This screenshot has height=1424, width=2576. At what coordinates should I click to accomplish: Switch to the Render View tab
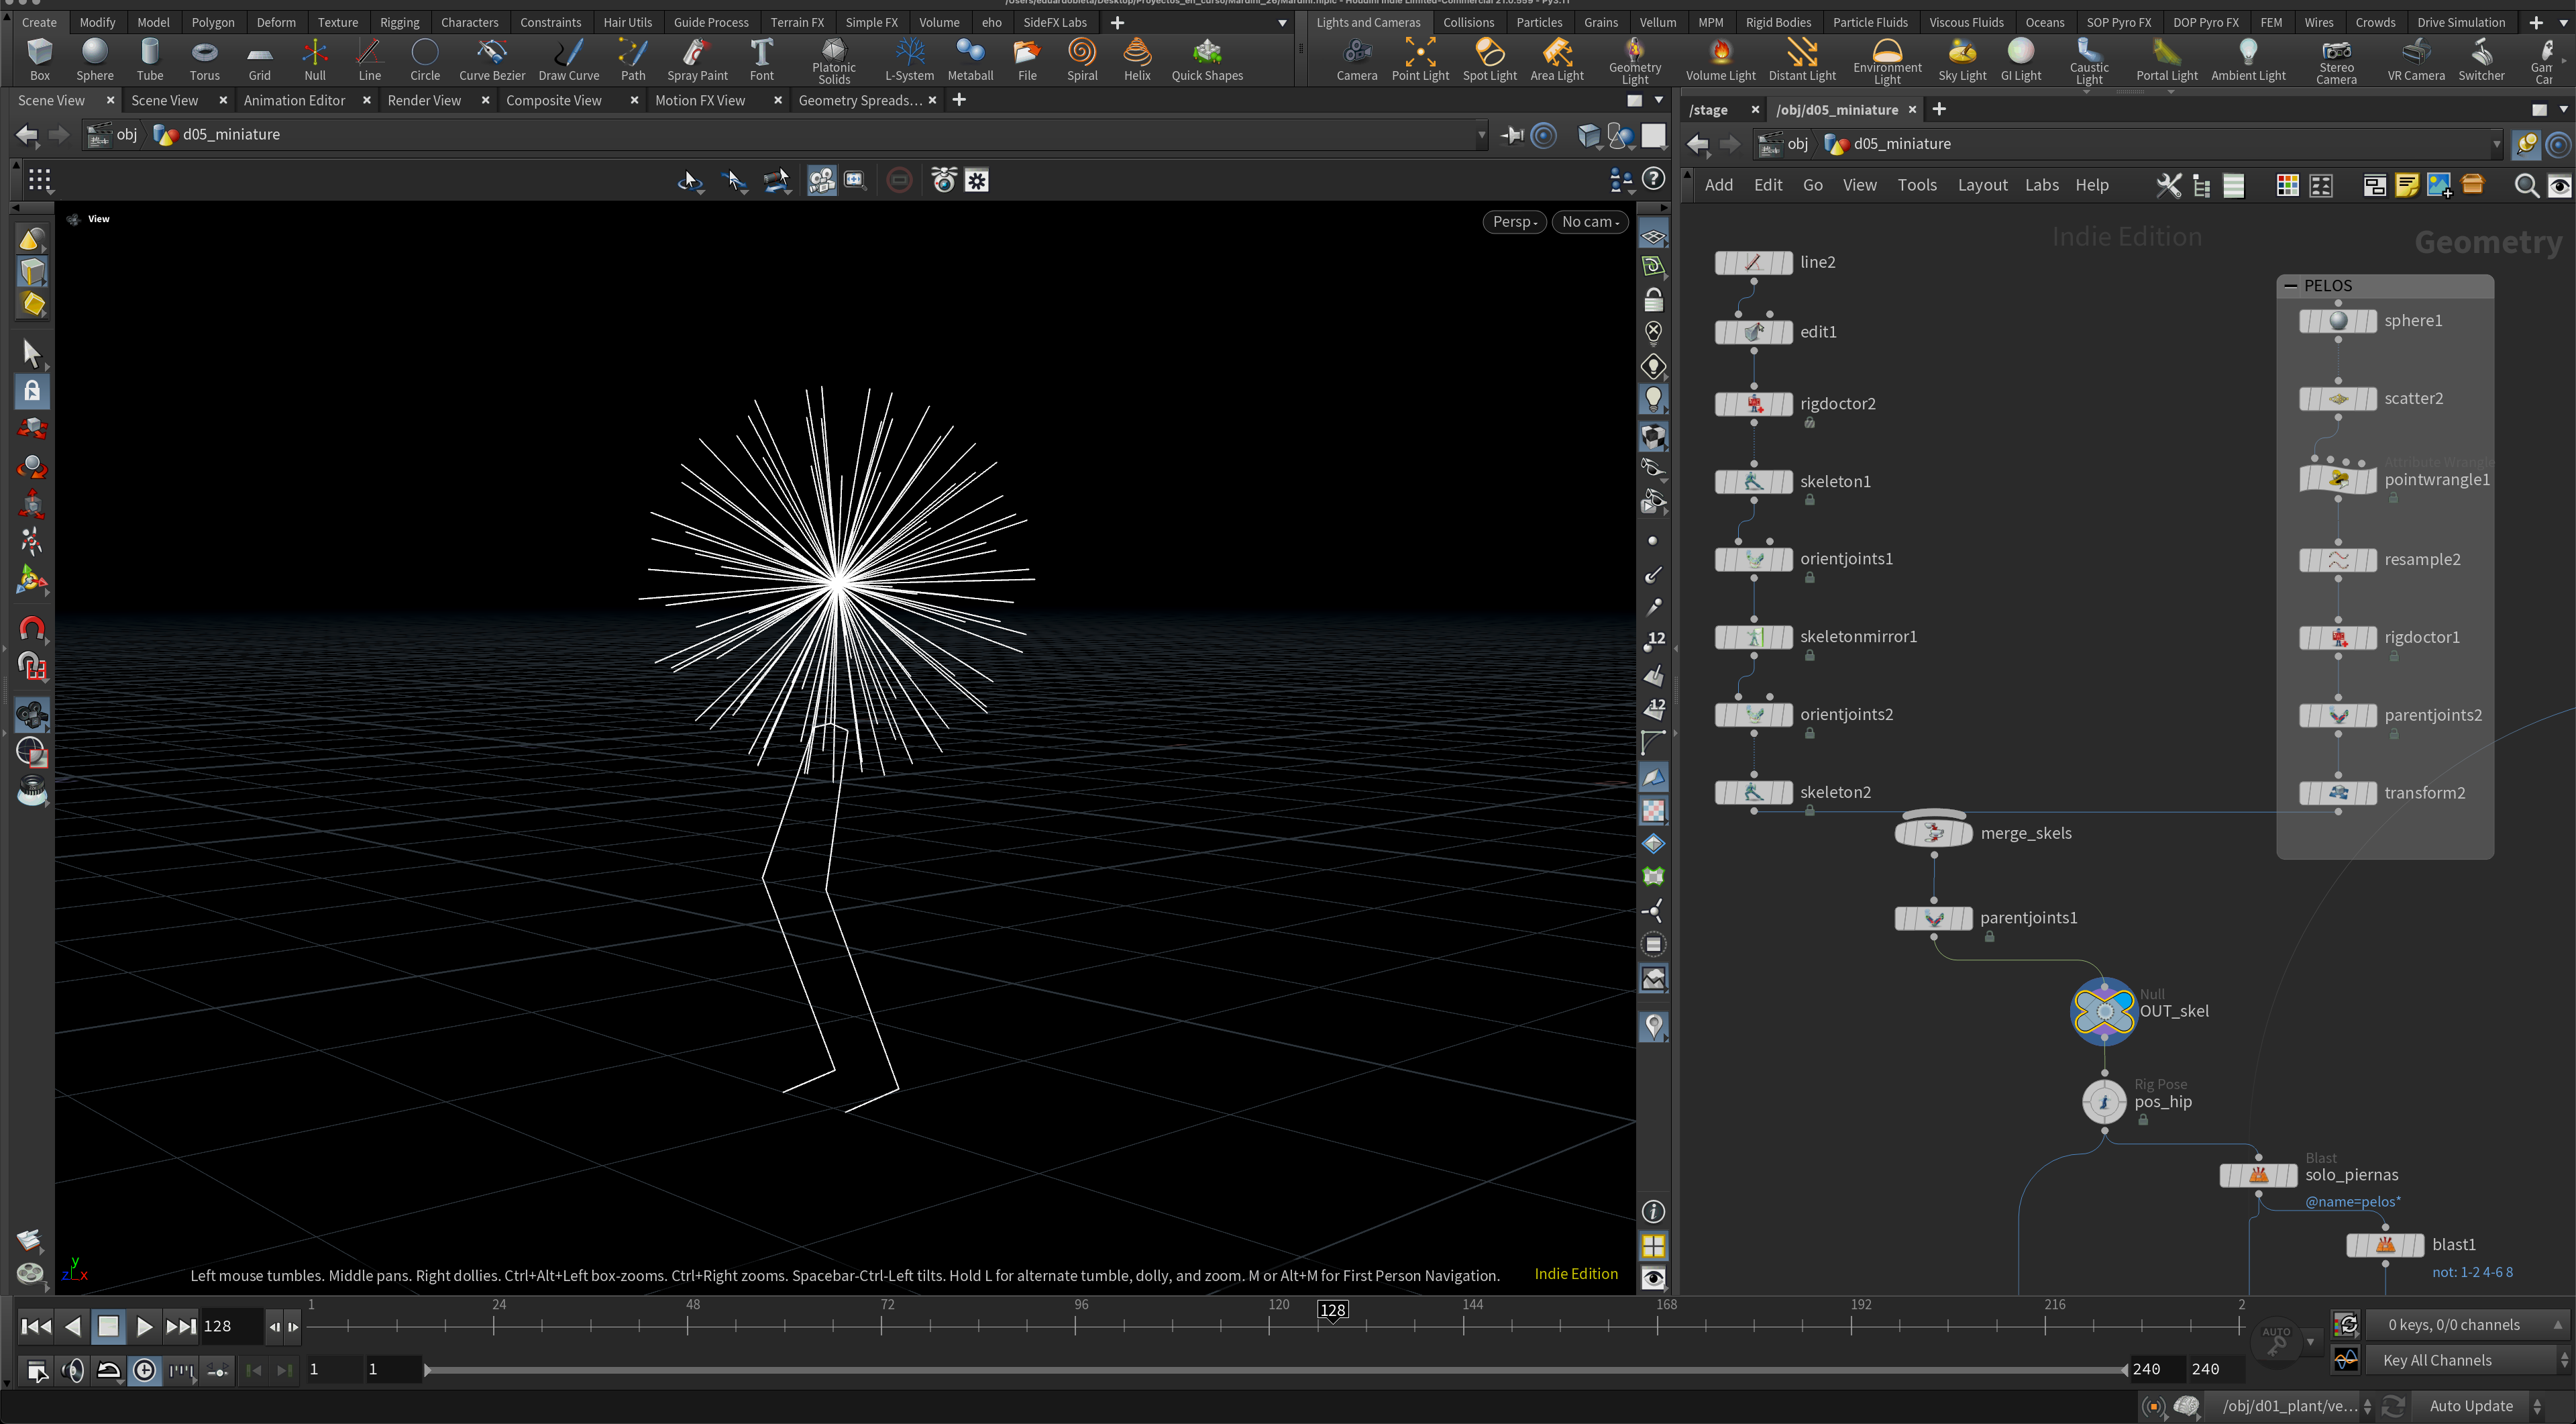pos(424,100)
